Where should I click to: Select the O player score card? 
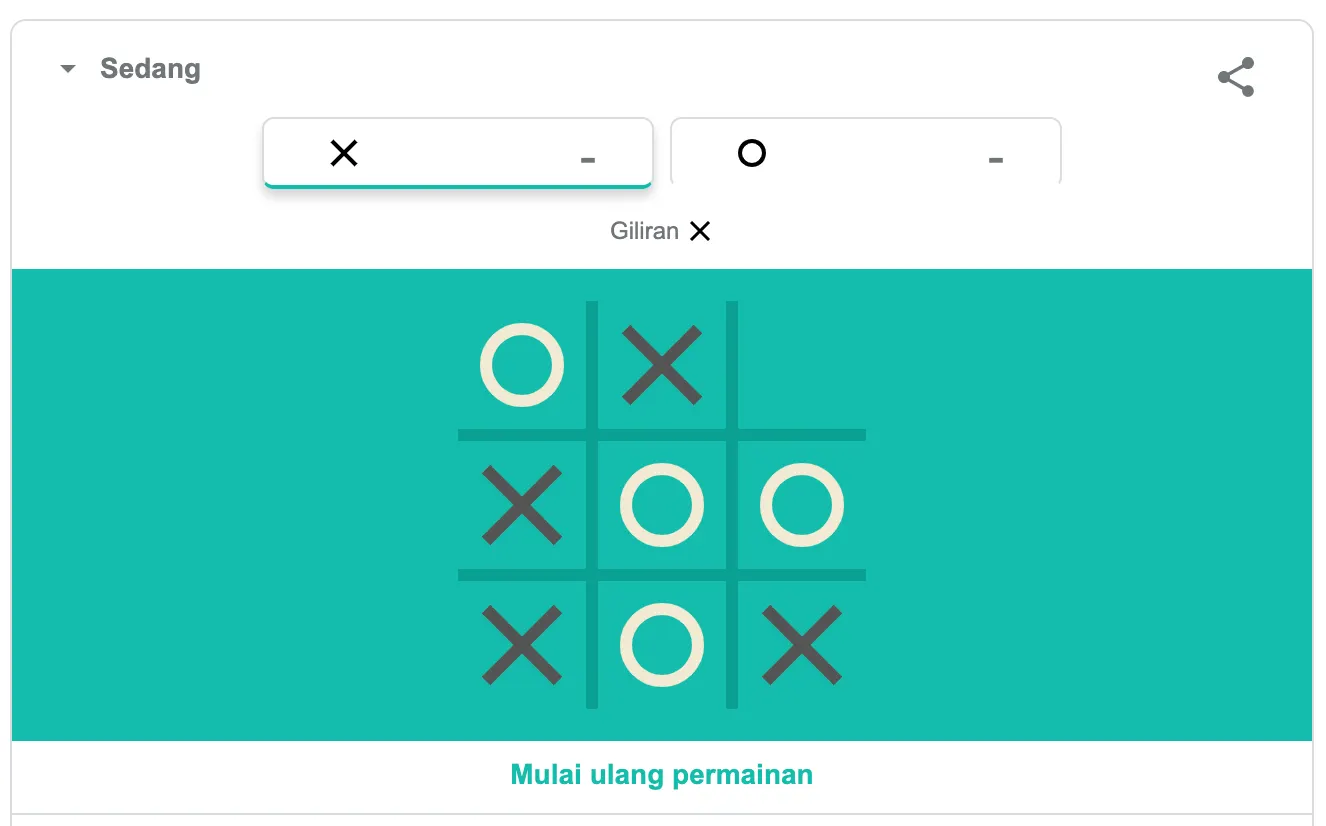click(865, 153)
